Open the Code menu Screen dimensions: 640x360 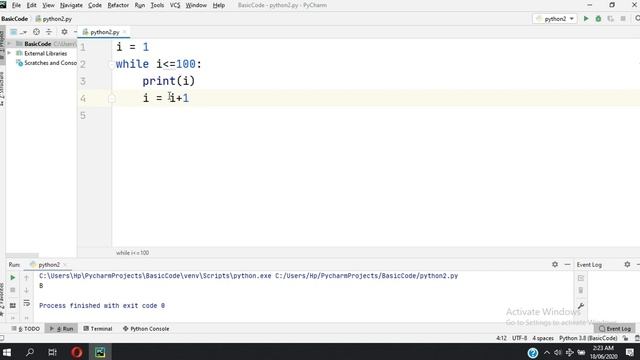95,5
